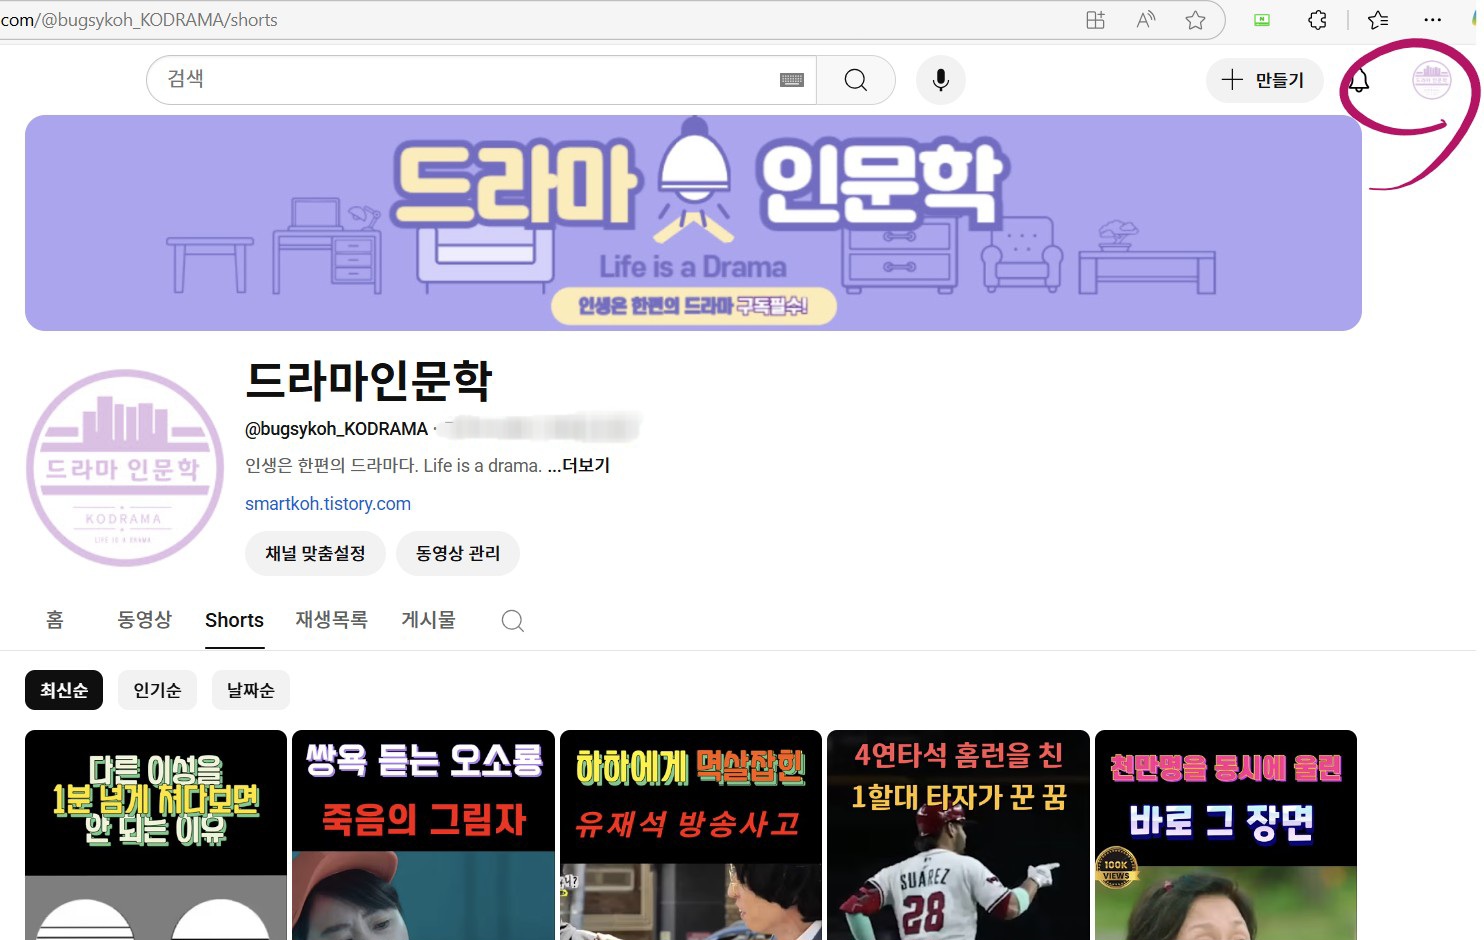Click the search magnifier button
The height and width of the screenshot is (940, 1484).
click(x=855, y=80)
